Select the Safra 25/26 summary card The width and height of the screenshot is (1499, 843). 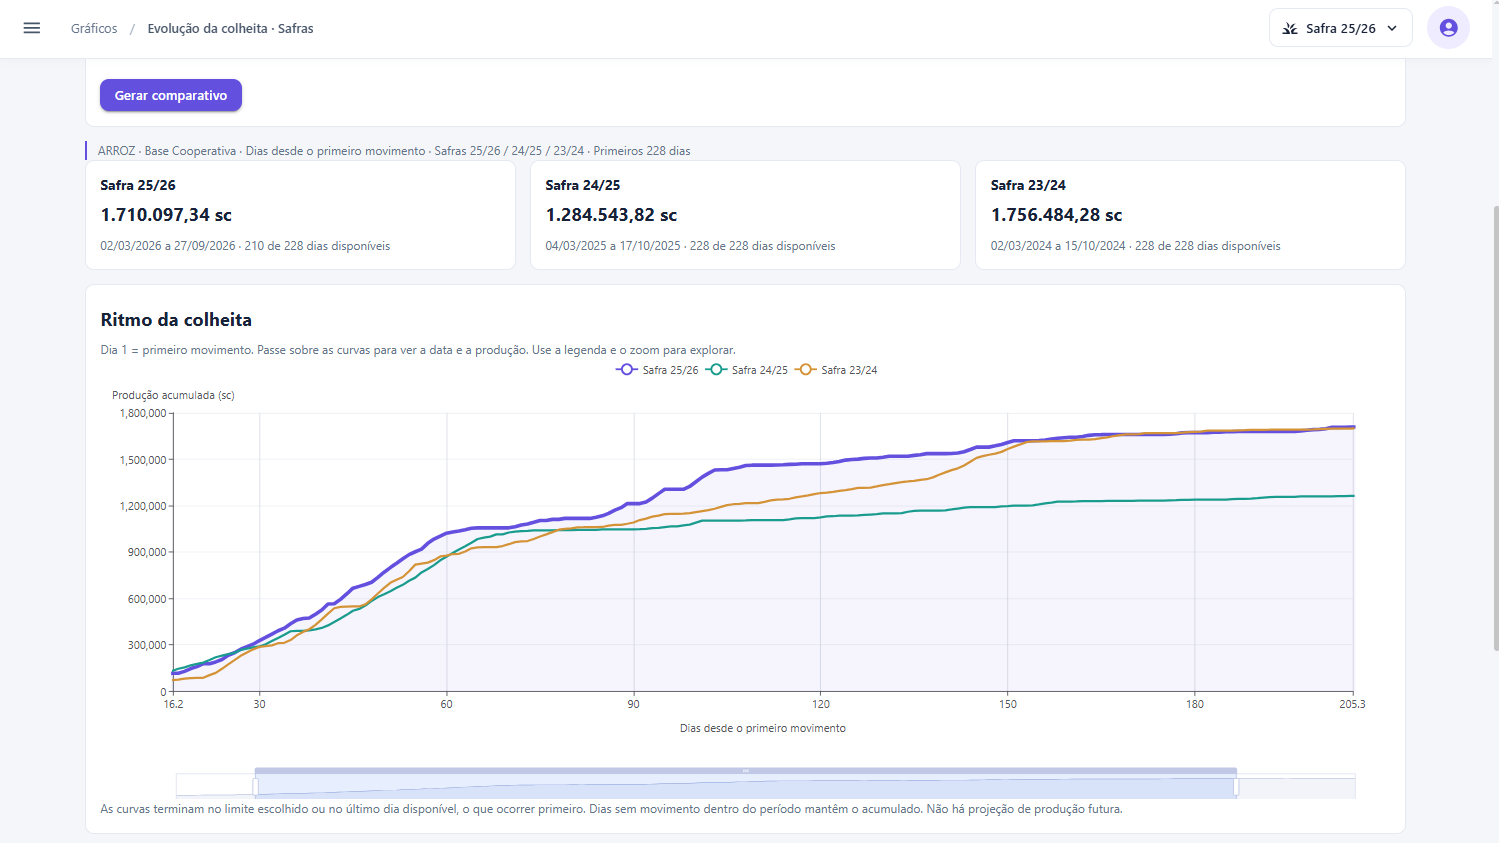(x=300, y=215)
